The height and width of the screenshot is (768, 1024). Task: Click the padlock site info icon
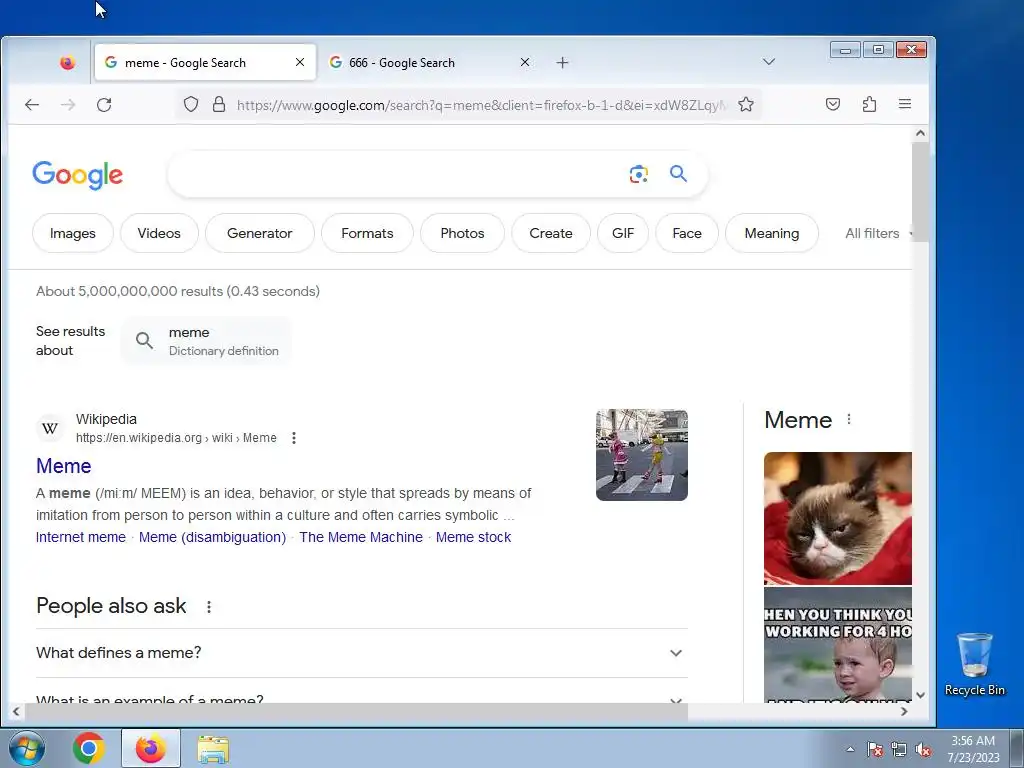click(x=219, y=104)
